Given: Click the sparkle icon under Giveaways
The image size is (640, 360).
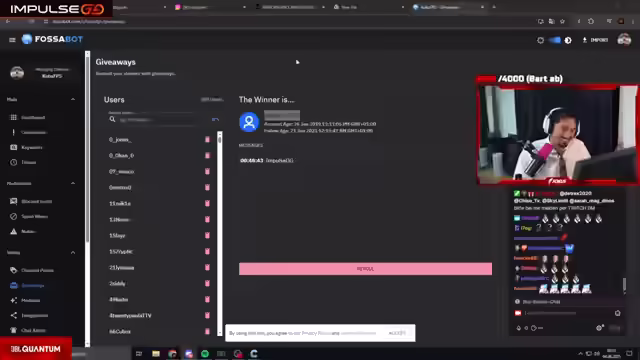Looking at the screenshot, I should click(x=13, y=300).
